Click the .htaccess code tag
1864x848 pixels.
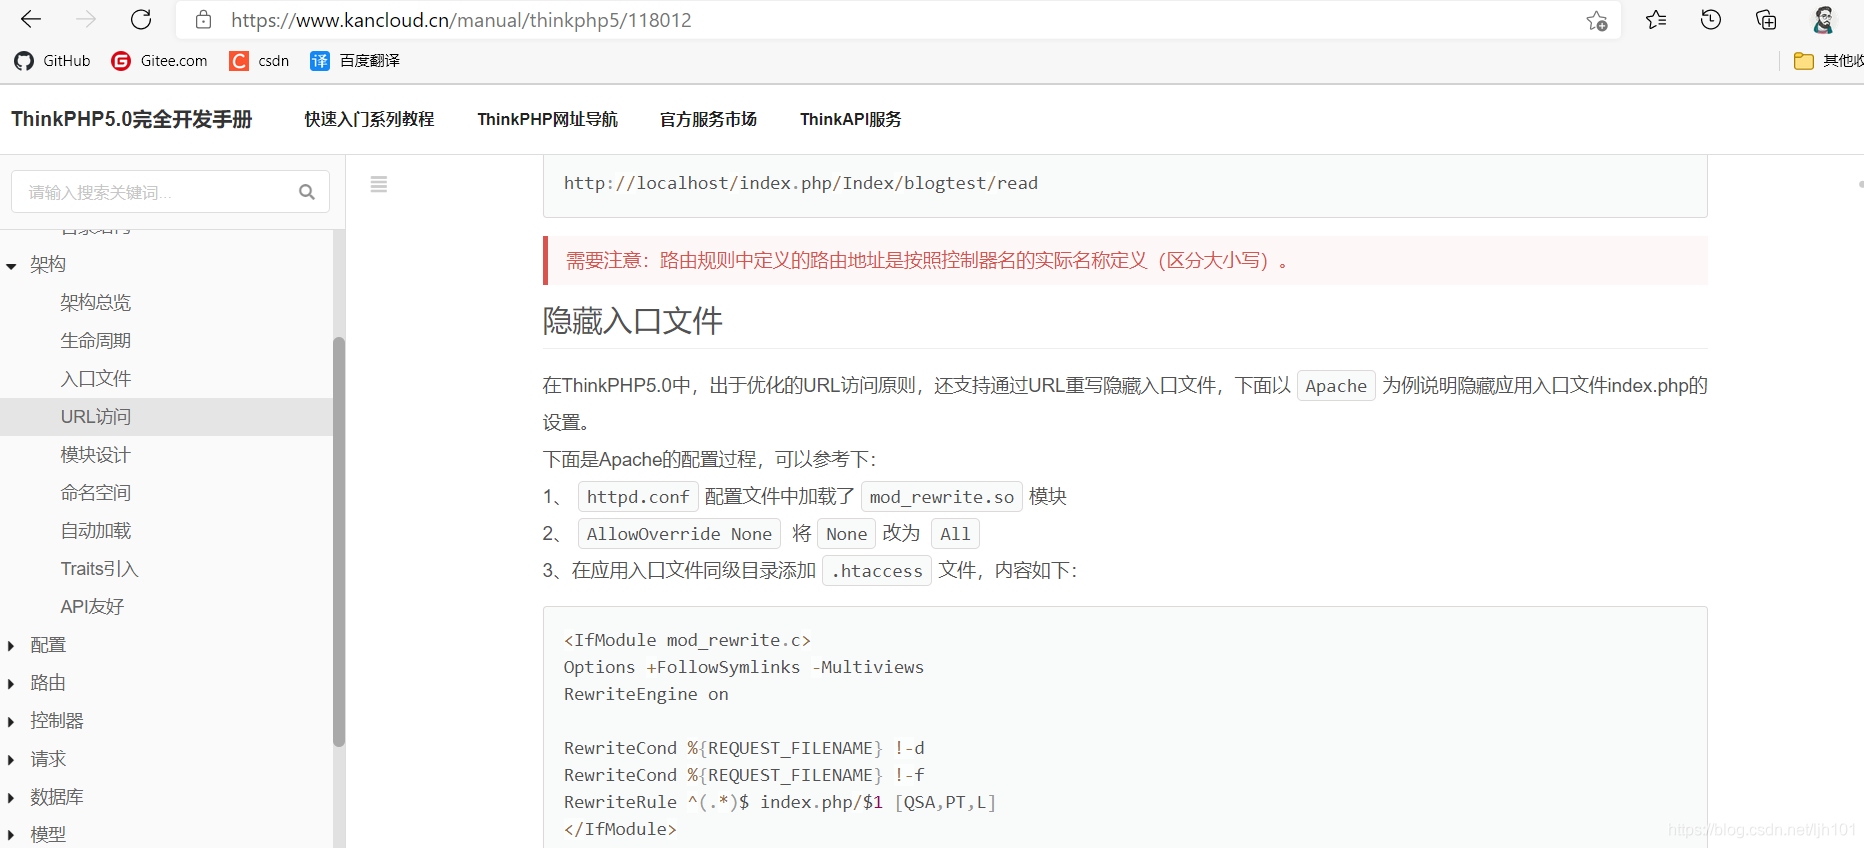coord(877,571)
